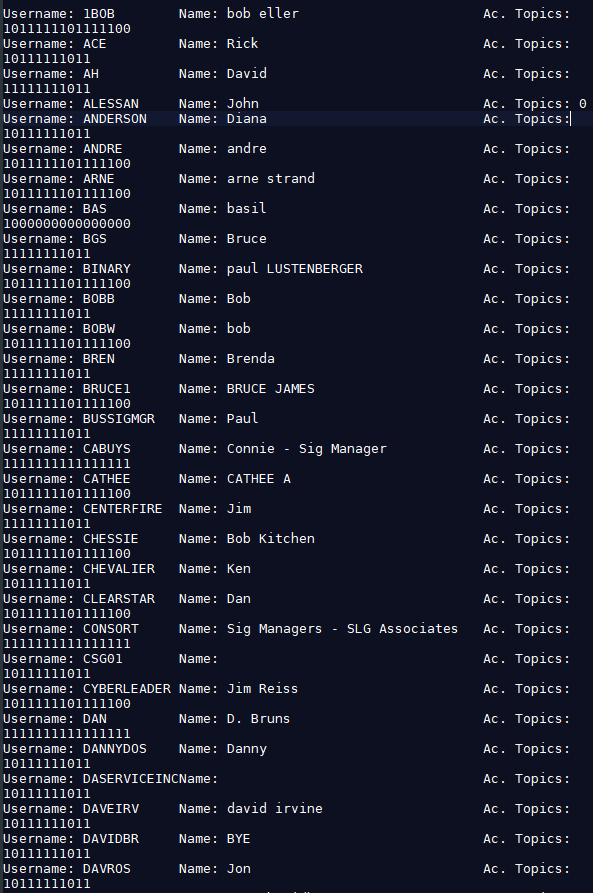
Task: Click the name david irvine
Action: [275, 809]
